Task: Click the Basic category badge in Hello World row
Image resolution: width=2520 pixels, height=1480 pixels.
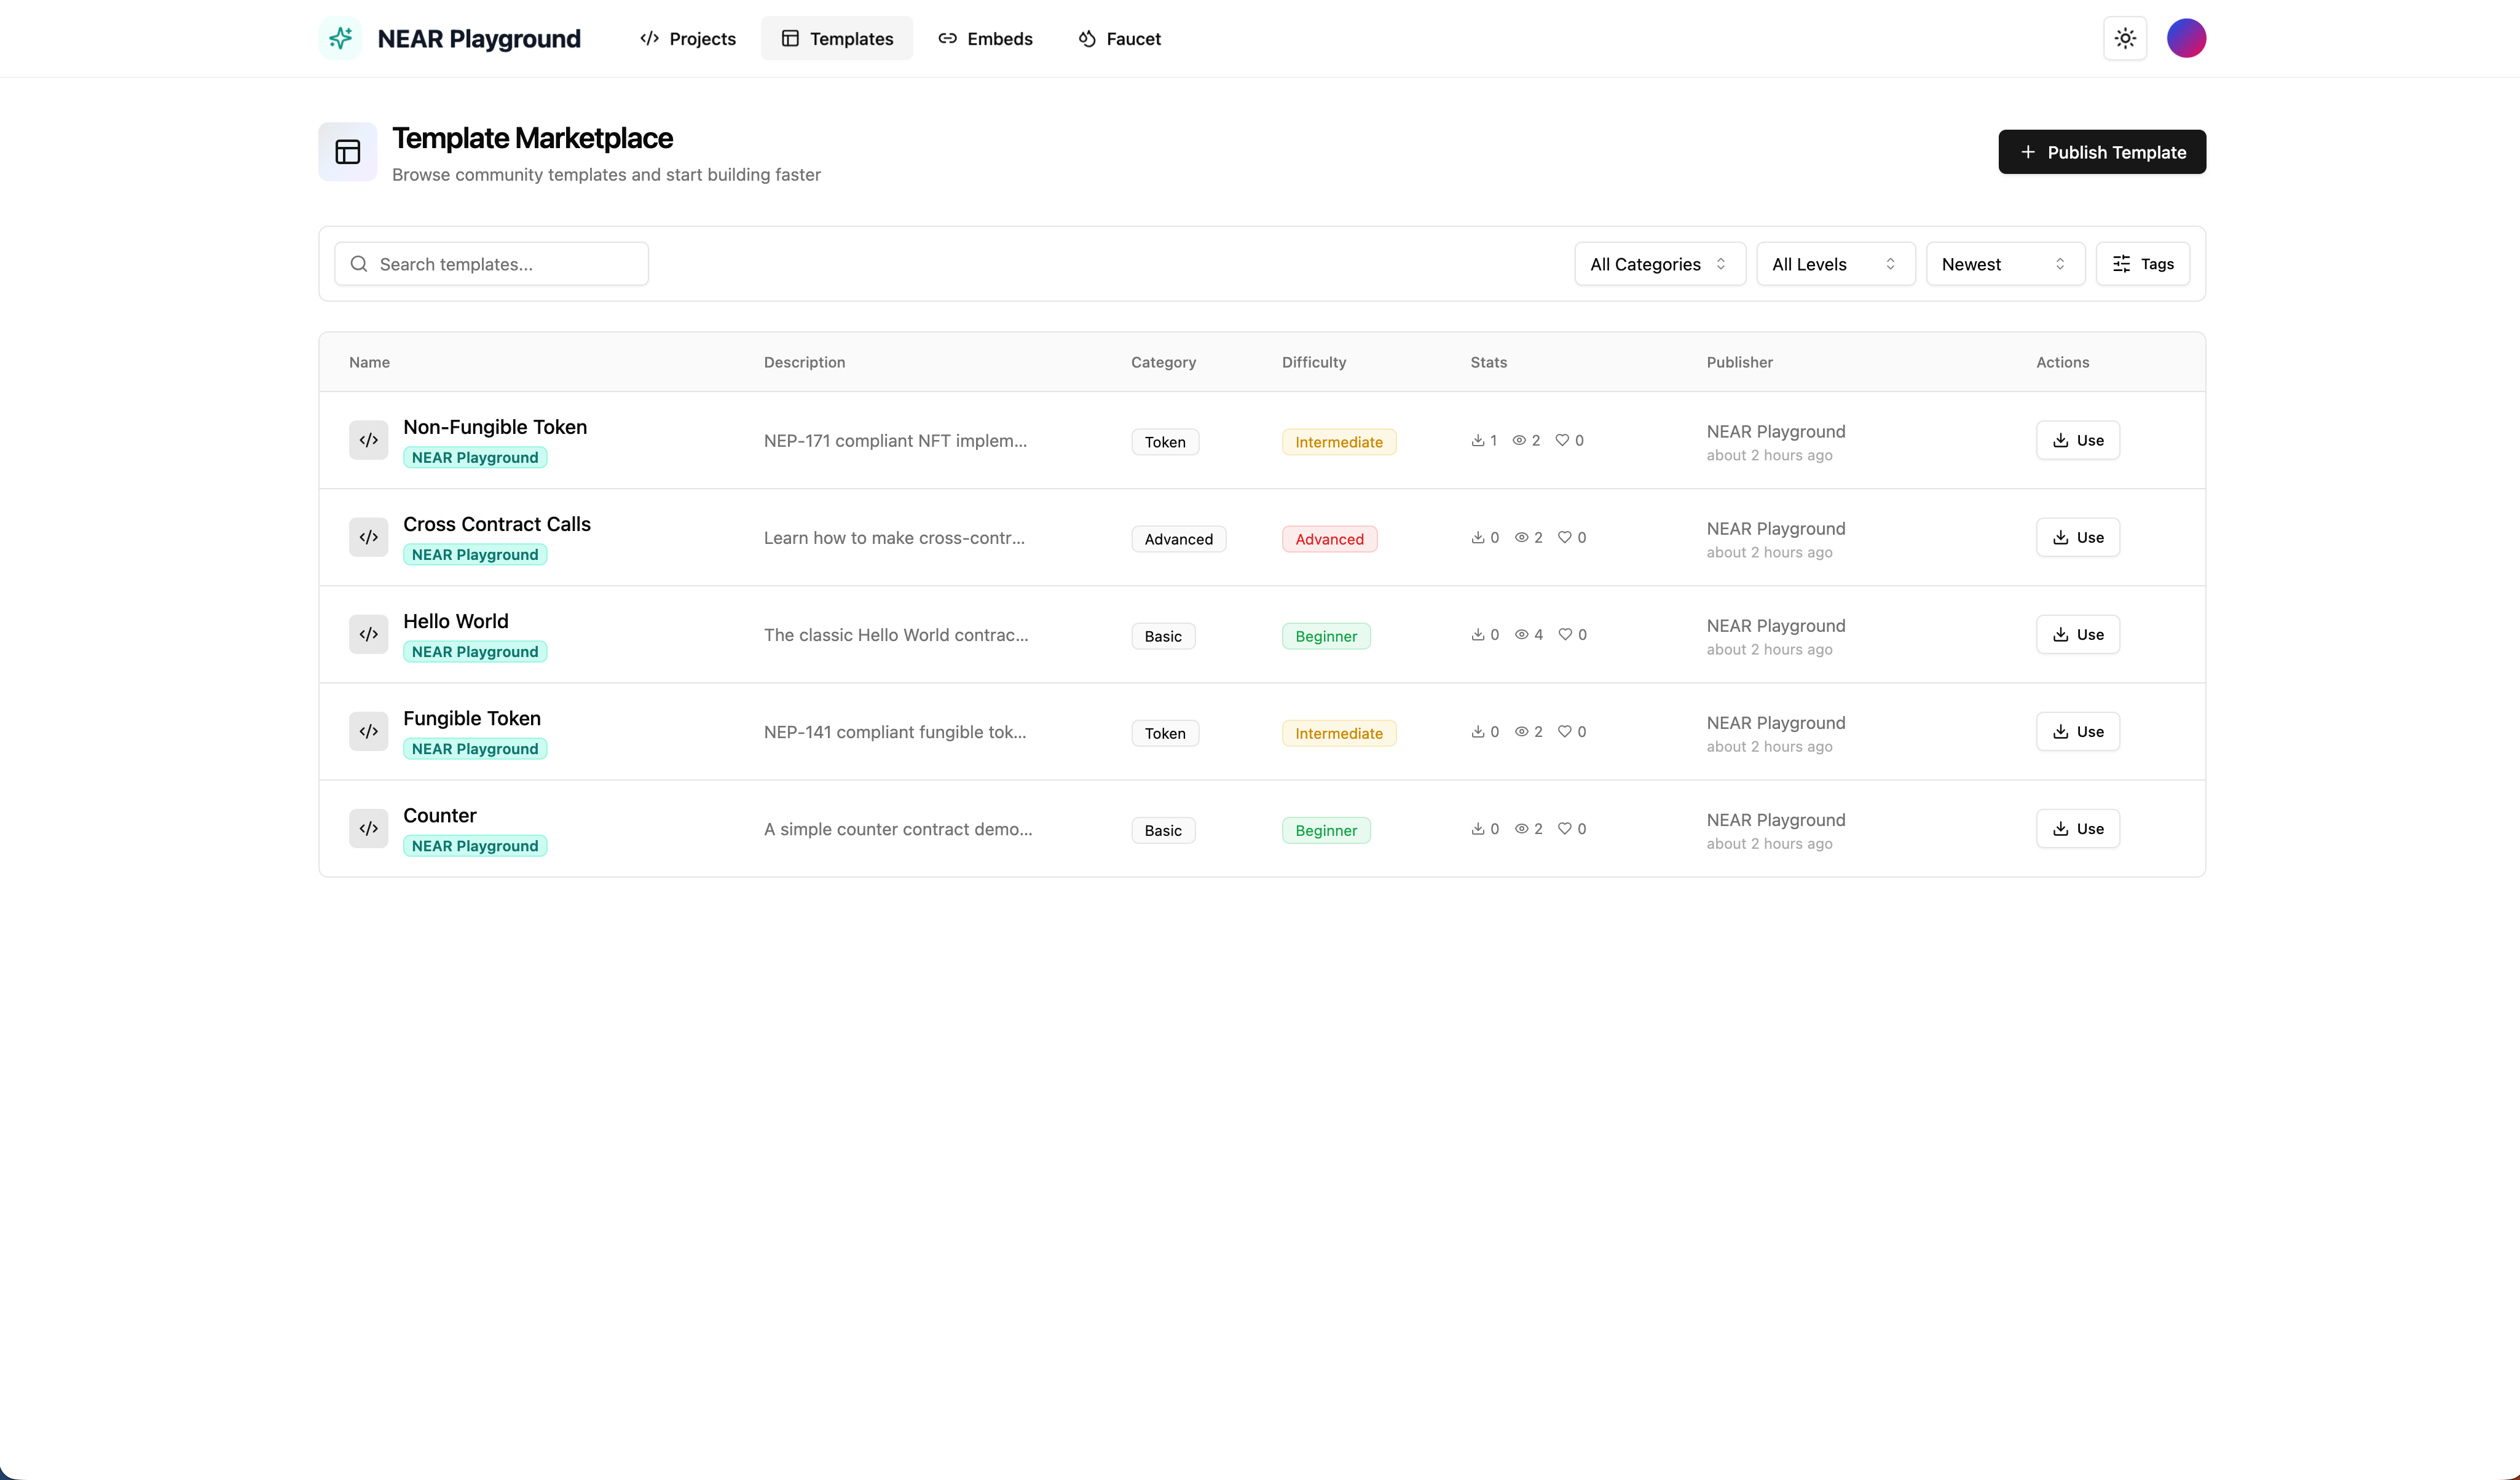Action: 1163,636
